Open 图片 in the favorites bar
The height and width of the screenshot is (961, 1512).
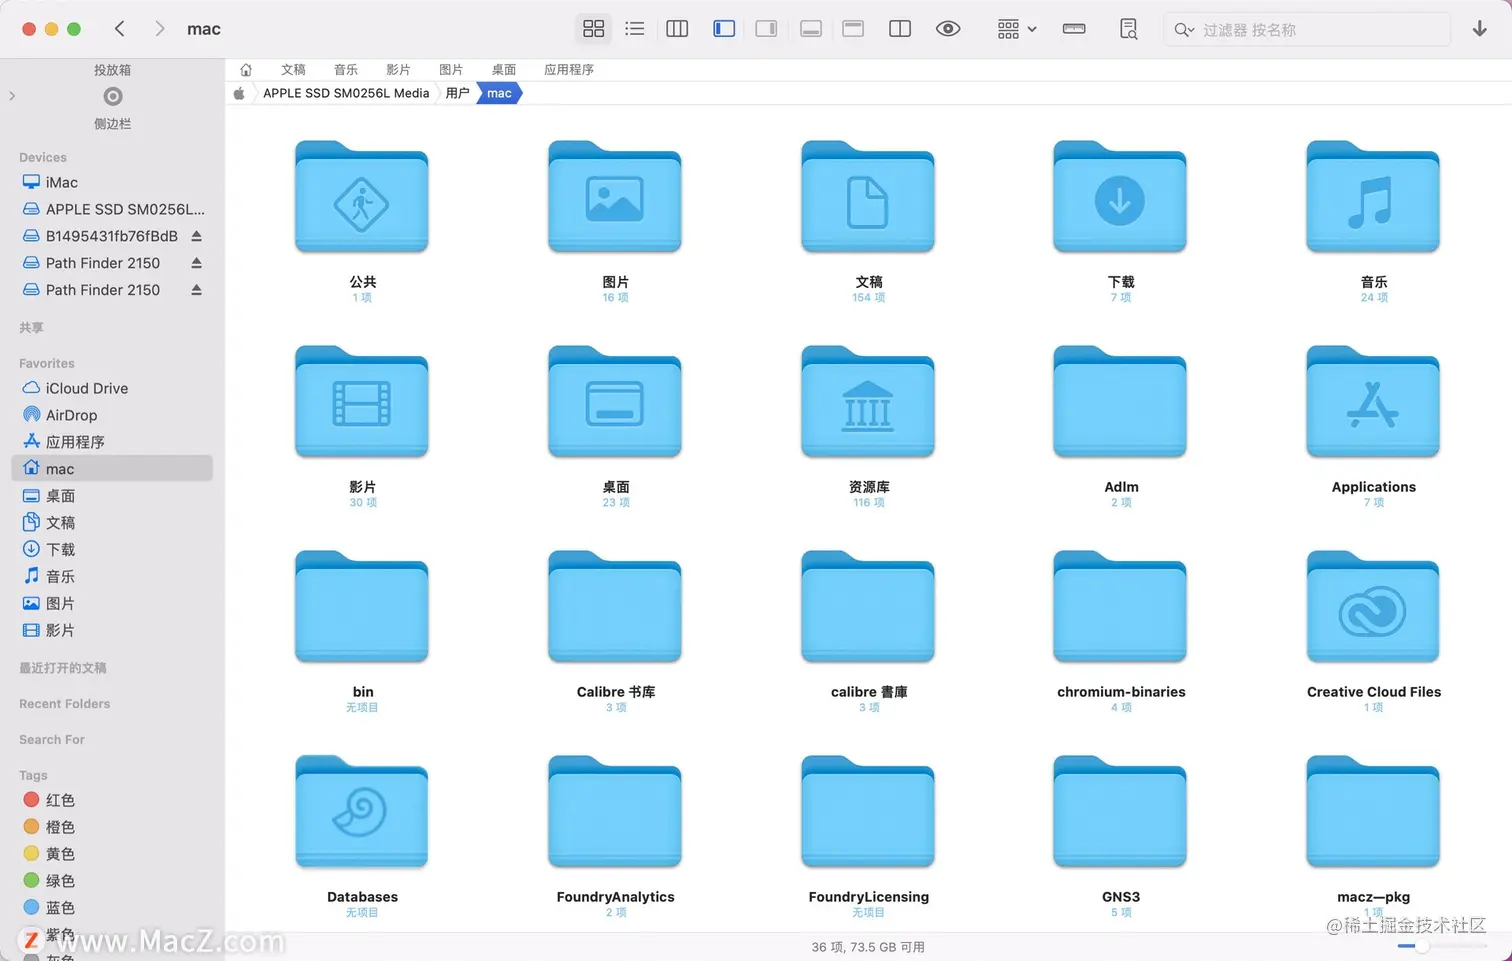point(451,70)
